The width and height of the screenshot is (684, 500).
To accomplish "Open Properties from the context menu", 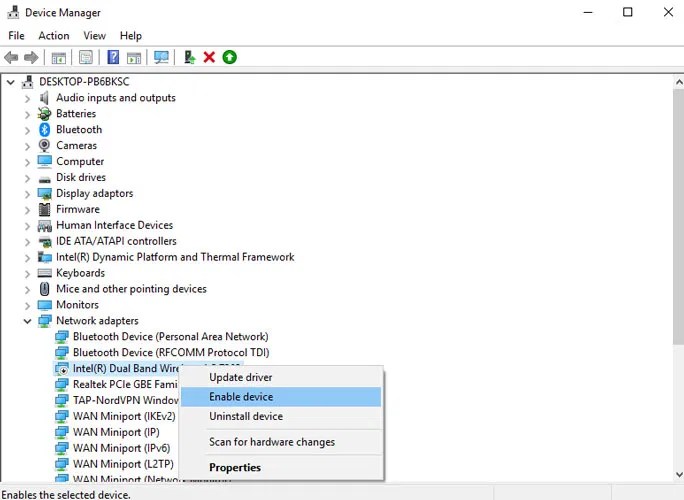I will coord(281,467).
